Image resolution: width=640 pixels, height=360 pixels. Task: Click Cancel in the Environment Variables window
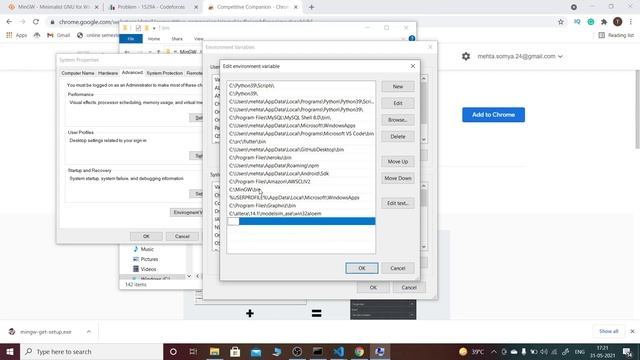pyautogui.click(x=409, y=287)
